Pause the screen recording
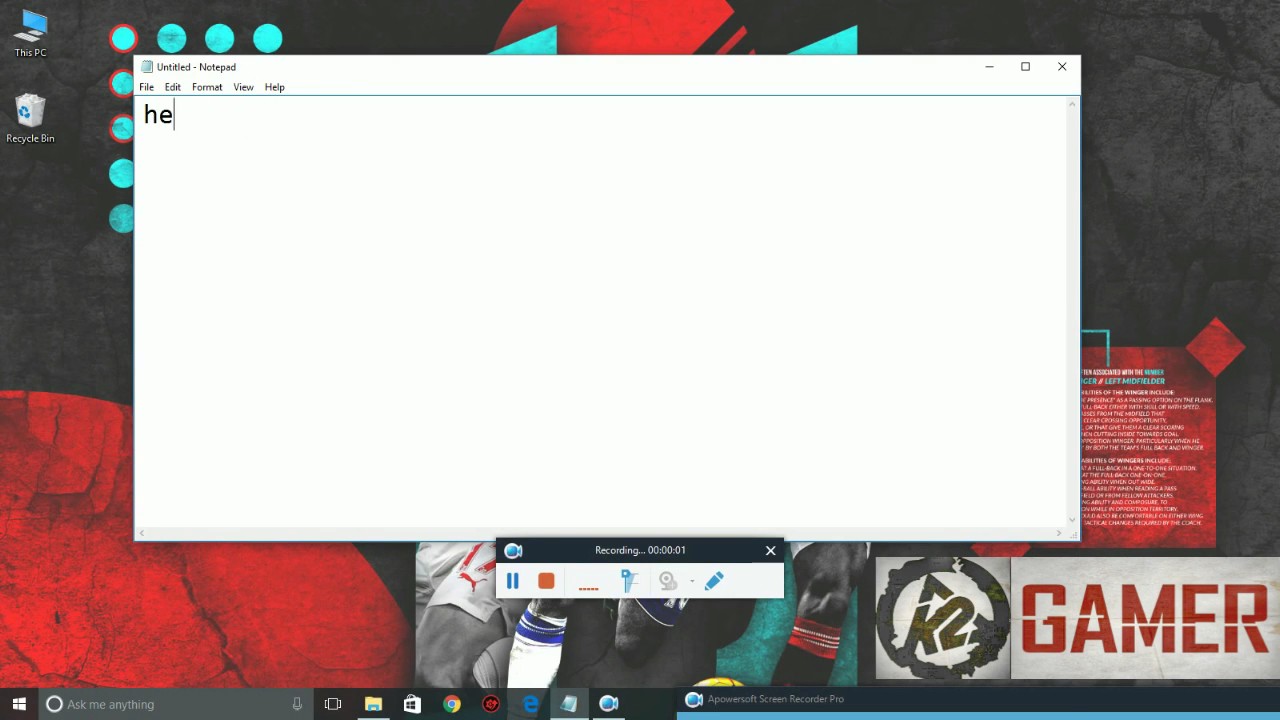1280x720 pixels. (x=512, y=581)
